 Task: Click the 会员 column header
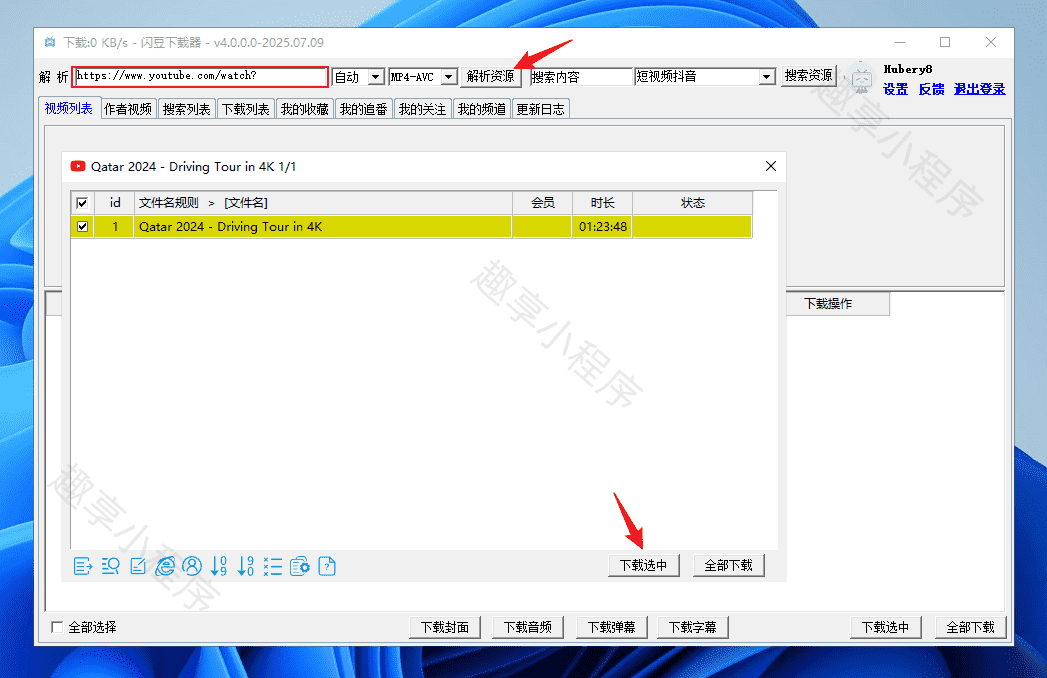542,202
